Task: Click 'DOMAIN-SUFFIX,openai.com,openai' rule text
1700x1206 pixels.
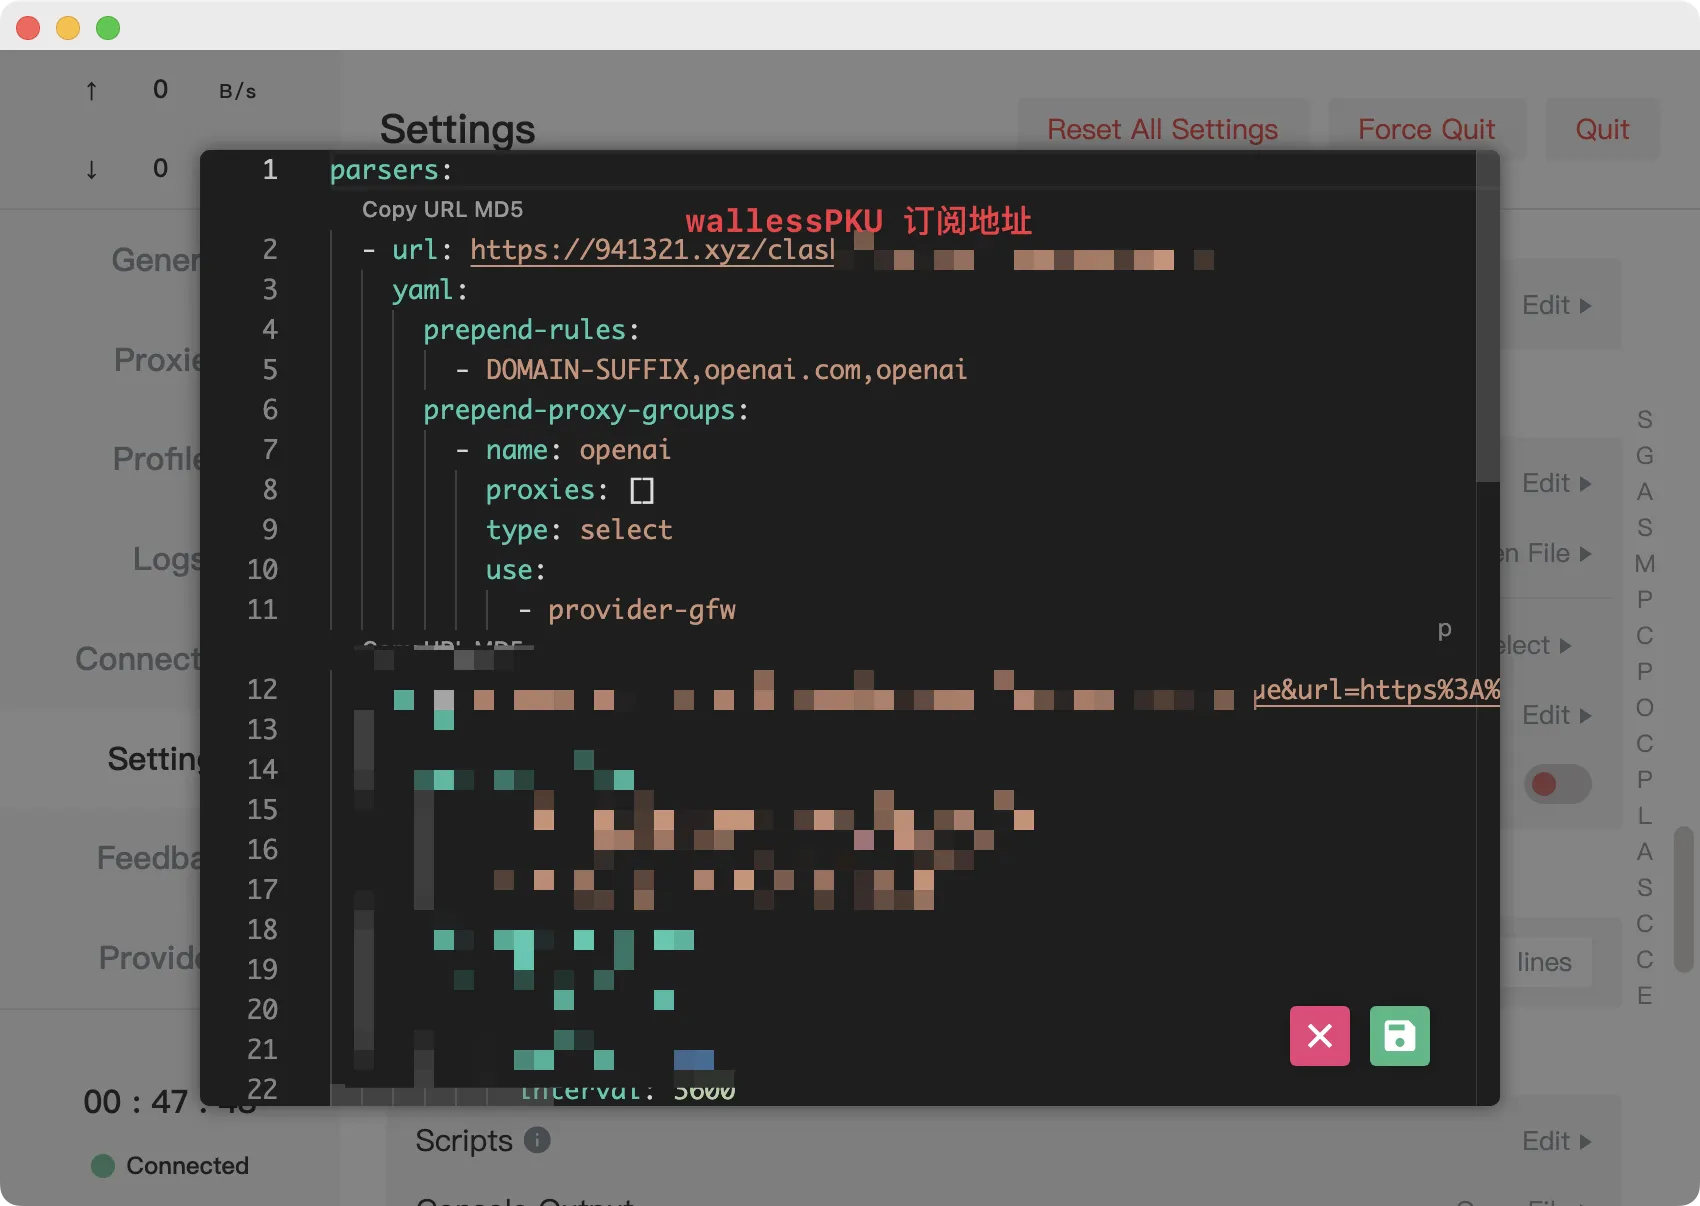Action: (726, 370)
